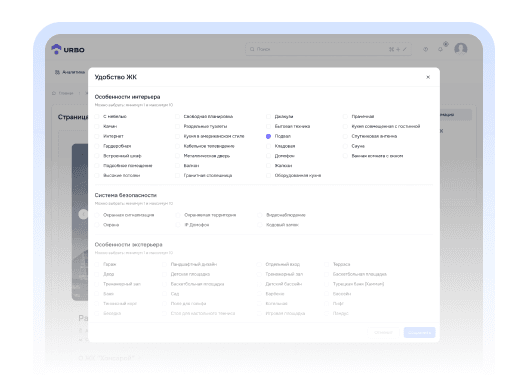The height and width of the screenshot is (380, 529).
Task: Close the Удобство ЖК dialog
Action: (428, 77)
